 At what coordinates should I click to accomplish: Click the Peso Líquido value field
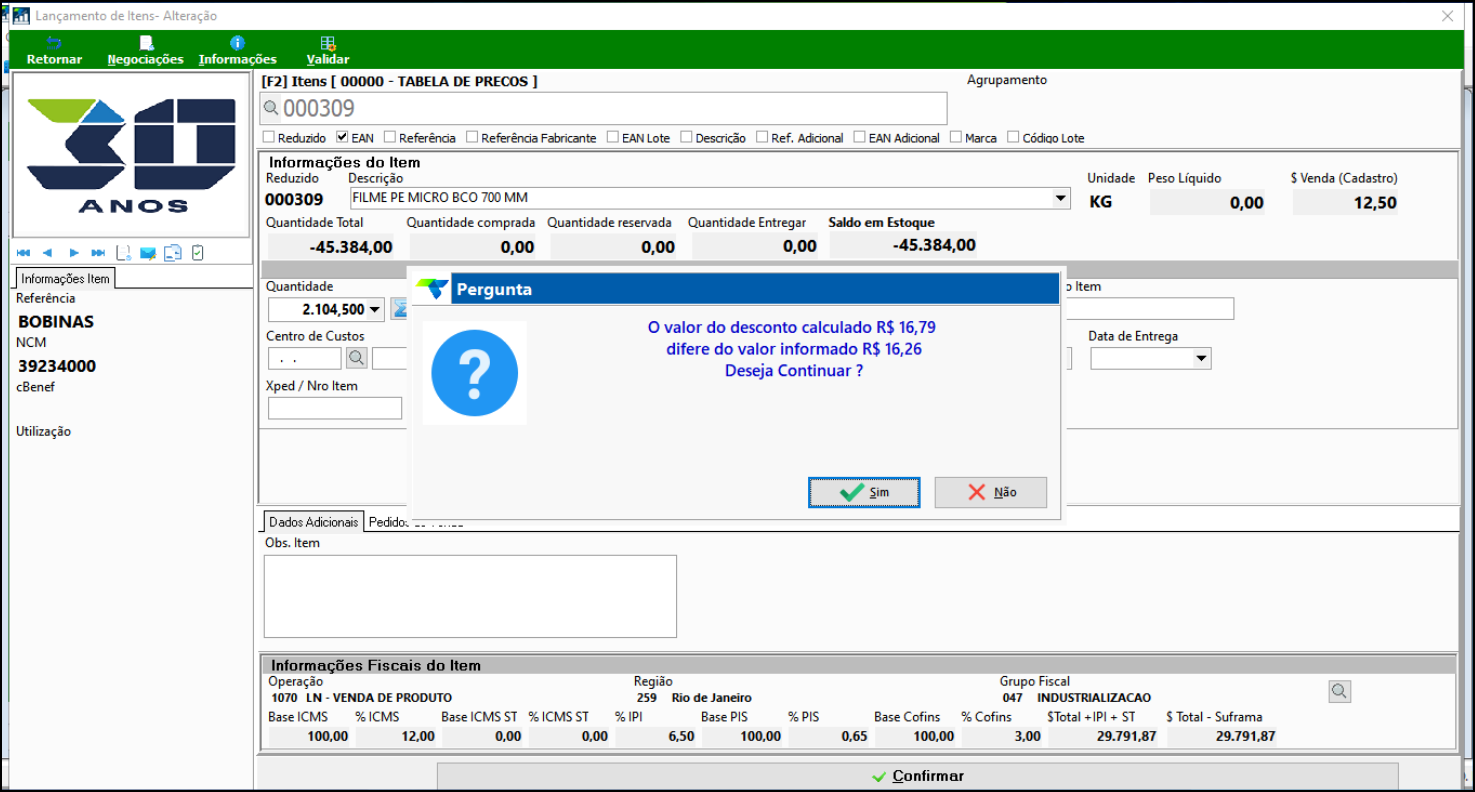tap(1208, 203)
